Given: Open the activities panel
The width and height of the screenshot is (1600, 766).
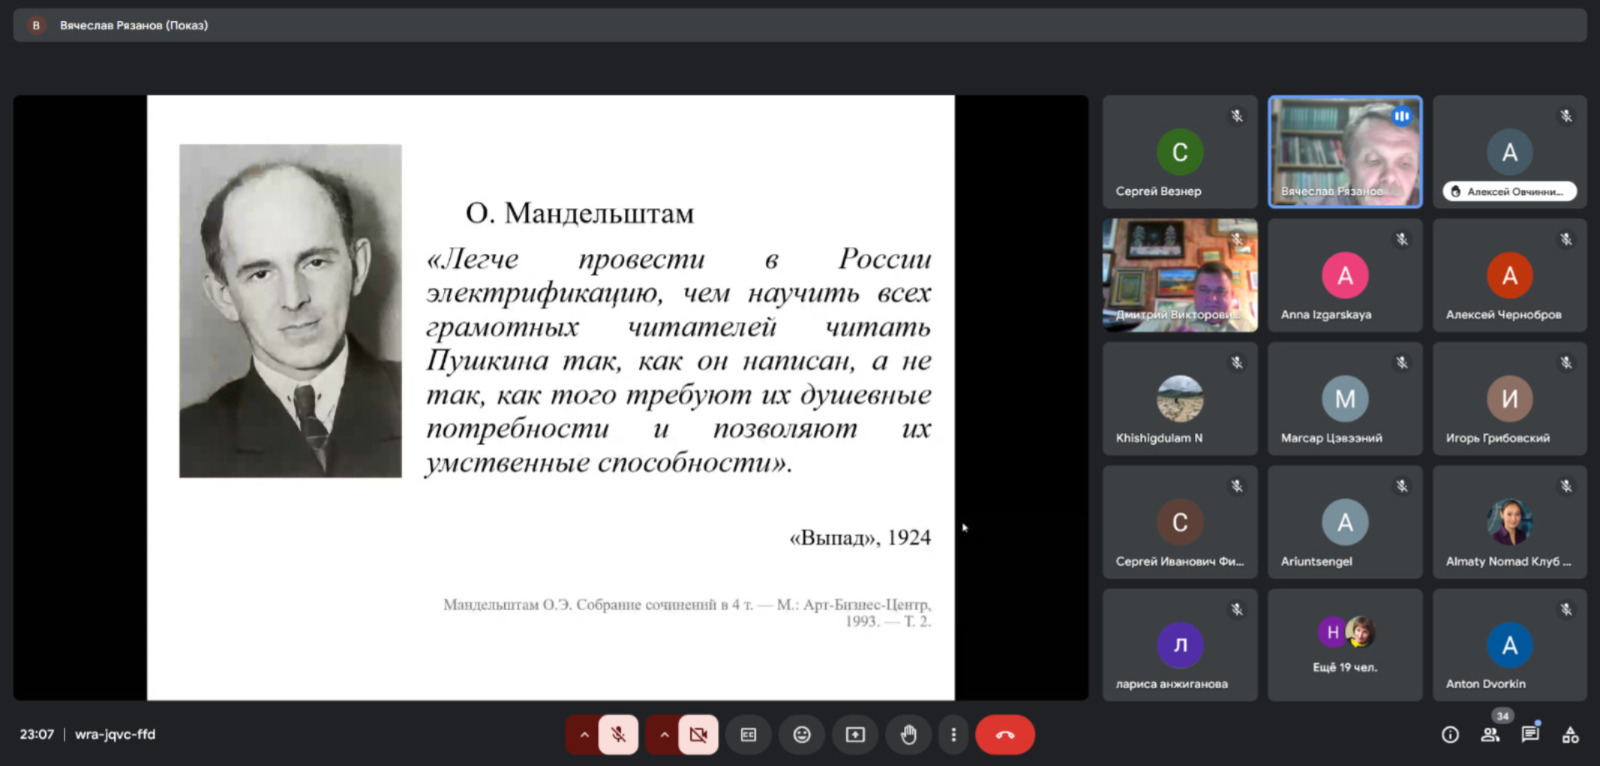Looking at the screenshot, I should tap(1570, 735).
